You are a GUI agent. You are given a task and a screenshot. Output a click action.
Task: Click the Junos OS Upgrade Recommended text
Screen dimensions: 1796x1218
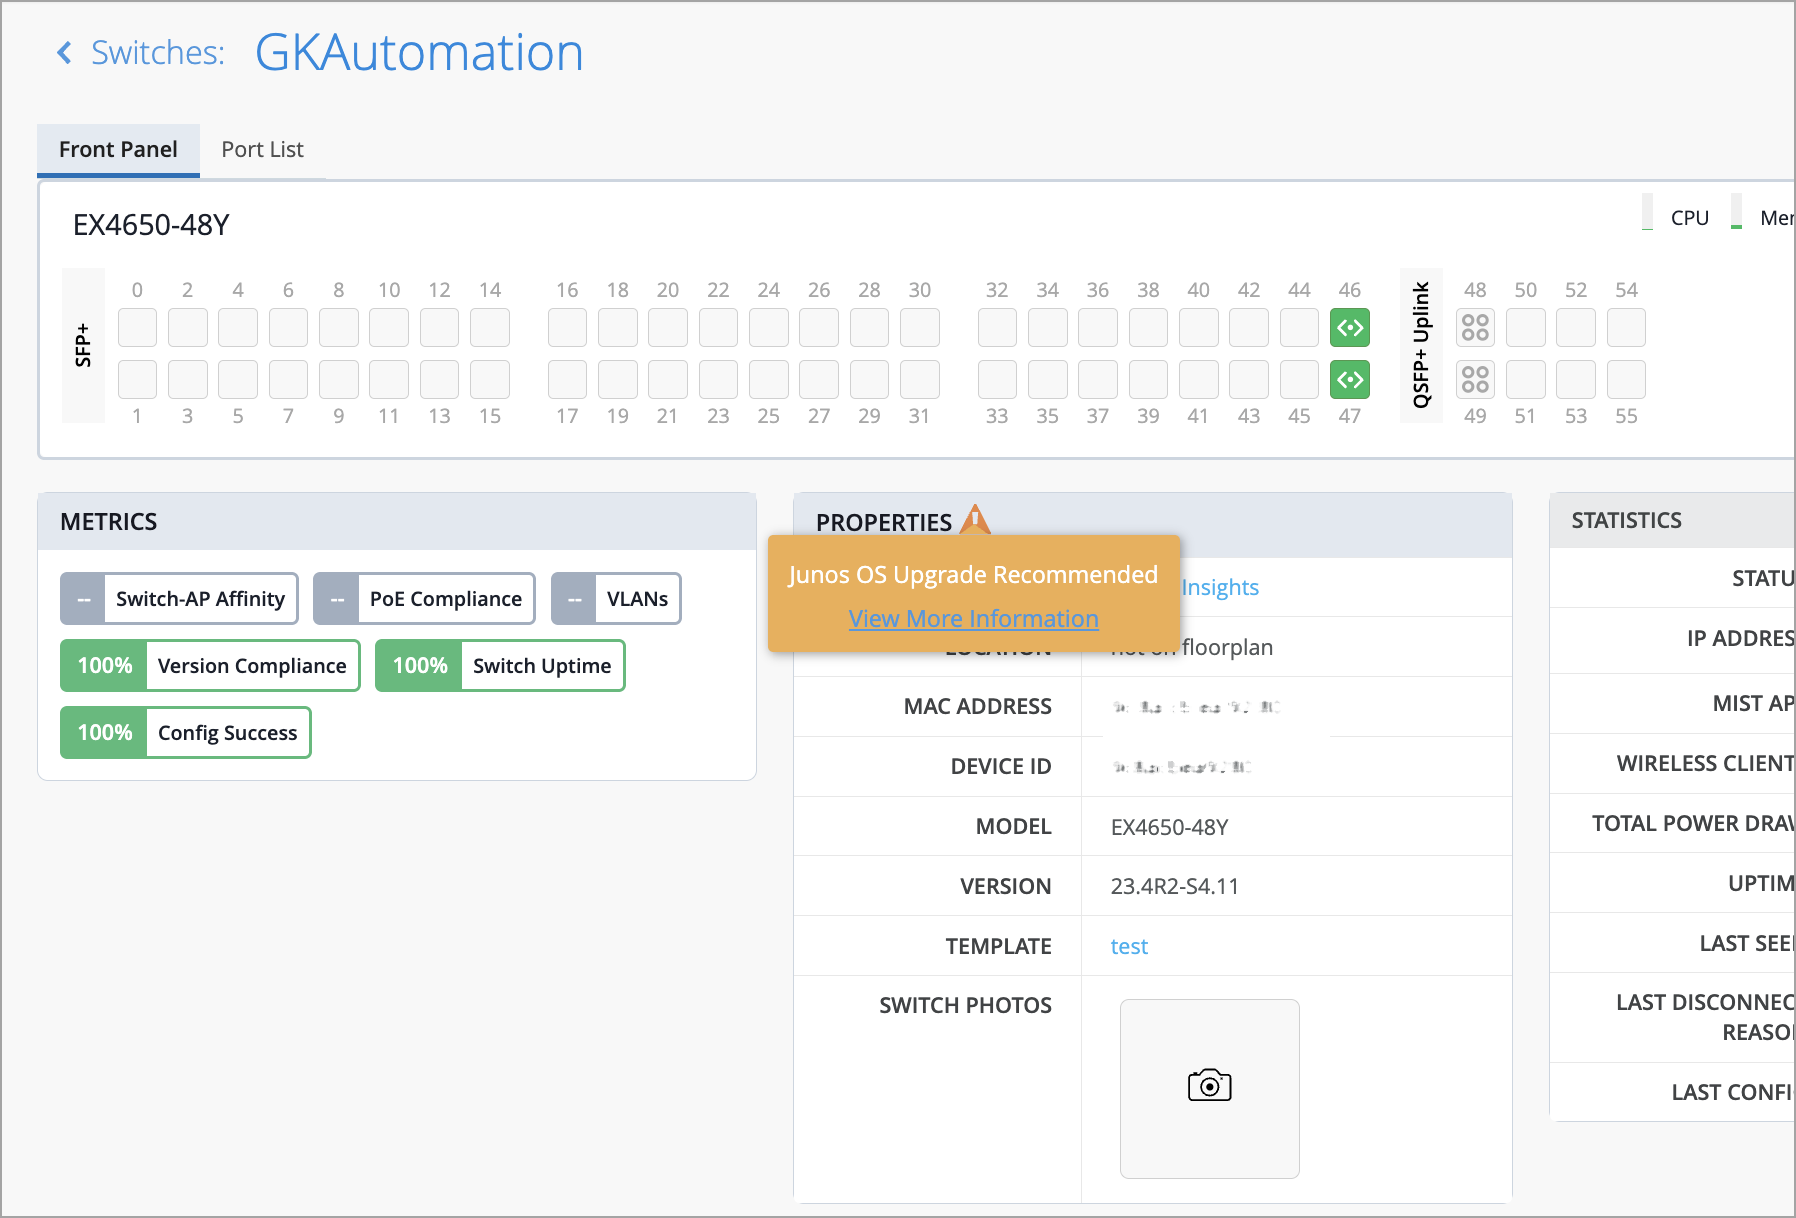click(973, 575)
